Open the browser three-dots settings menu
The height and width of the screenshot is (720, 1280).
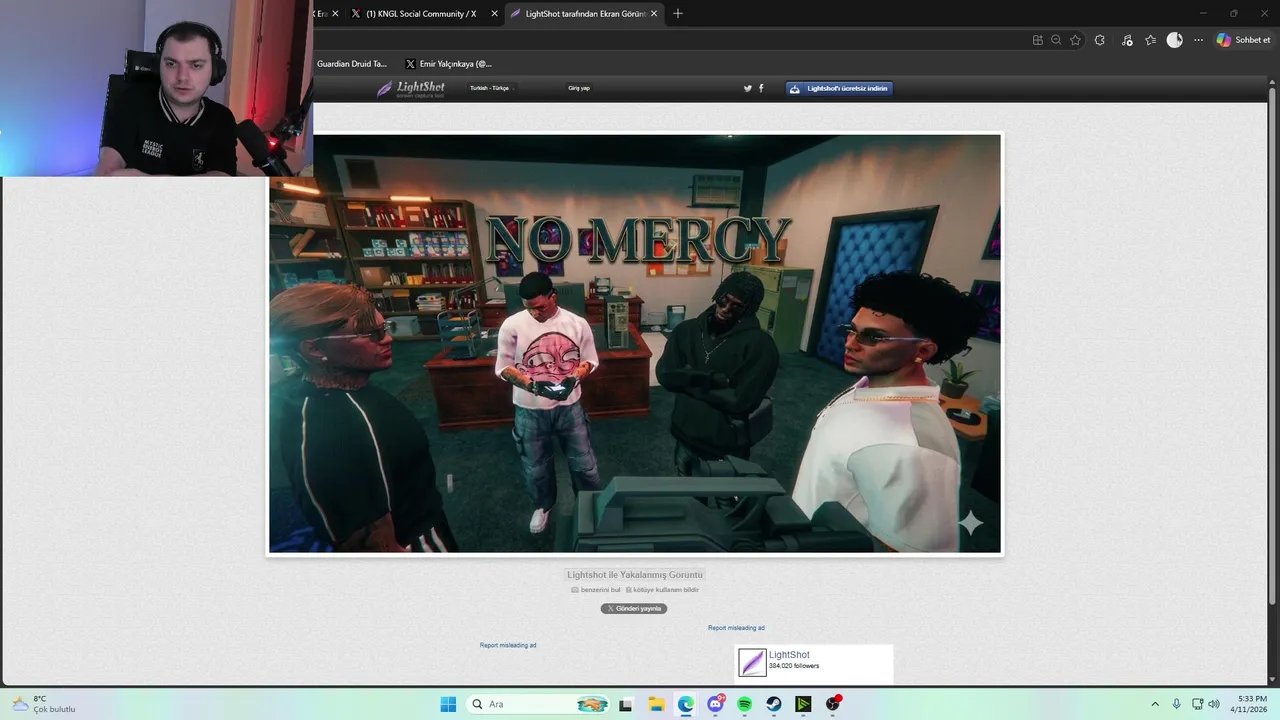click(x=1199, y=40)
